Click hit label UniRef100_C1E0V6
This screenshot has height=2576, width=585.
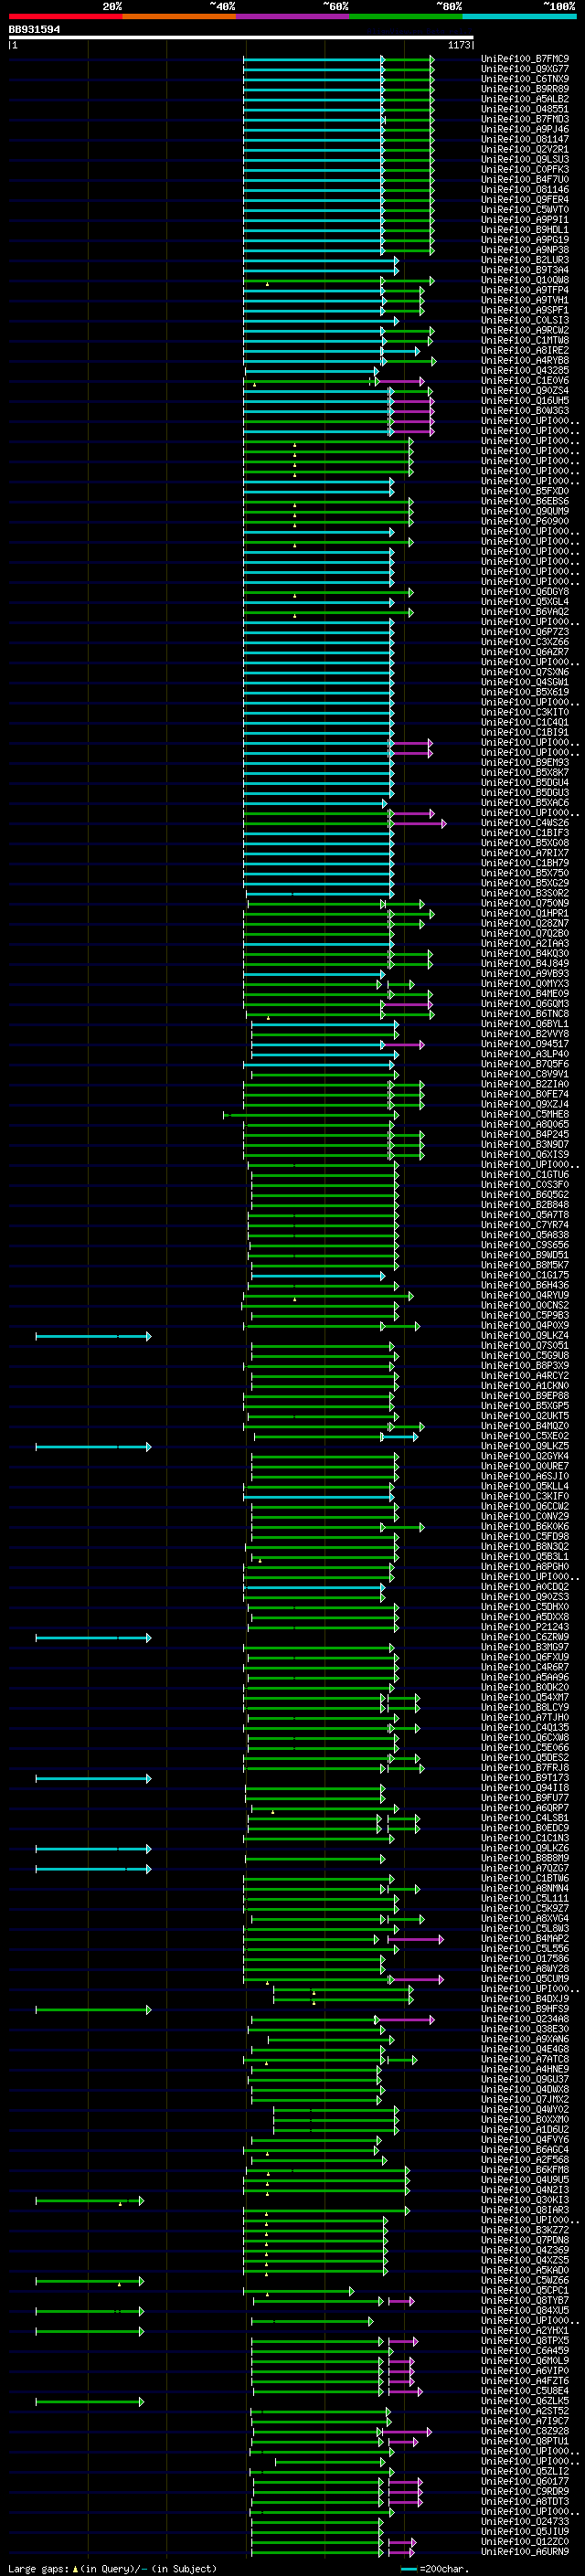click(x=525, y=380)
